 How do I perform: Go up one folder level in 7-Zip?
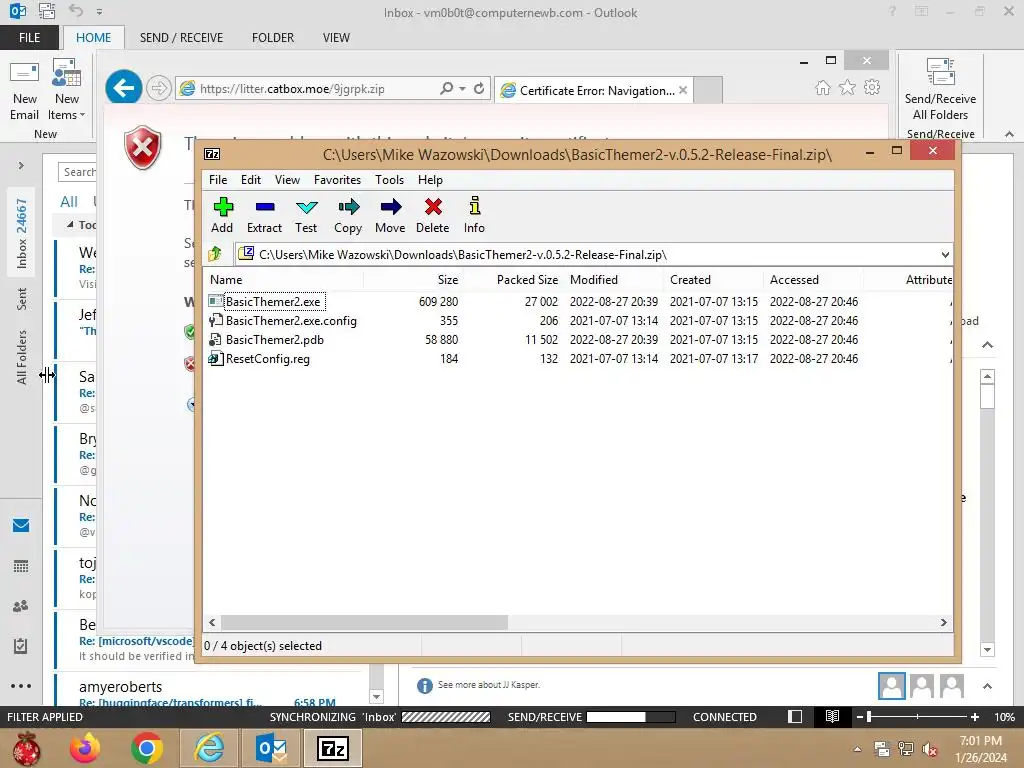click(x=215, y=254)
